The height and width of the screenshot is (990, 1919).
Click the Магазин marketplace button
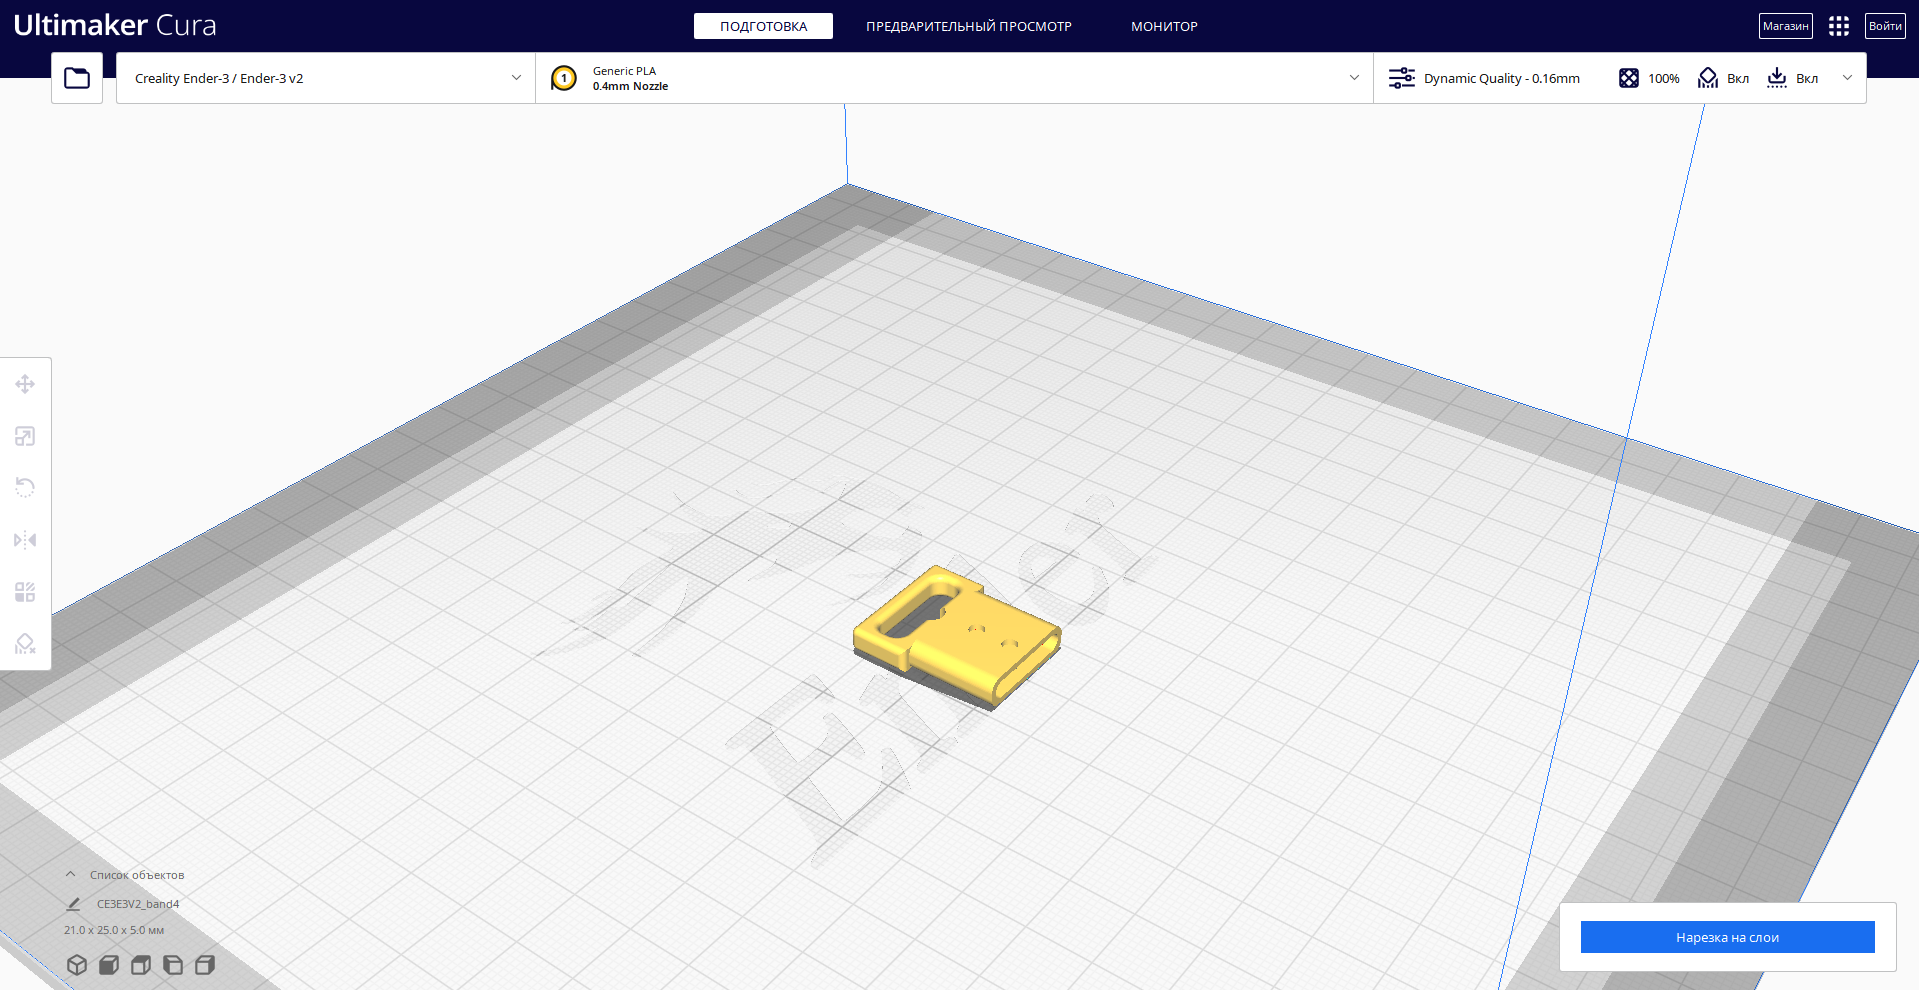pos(1785,26)
